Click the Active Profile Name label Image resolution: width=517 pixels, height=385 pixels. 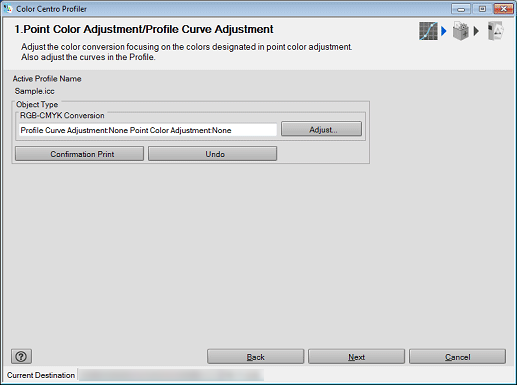tap(47, 79)
